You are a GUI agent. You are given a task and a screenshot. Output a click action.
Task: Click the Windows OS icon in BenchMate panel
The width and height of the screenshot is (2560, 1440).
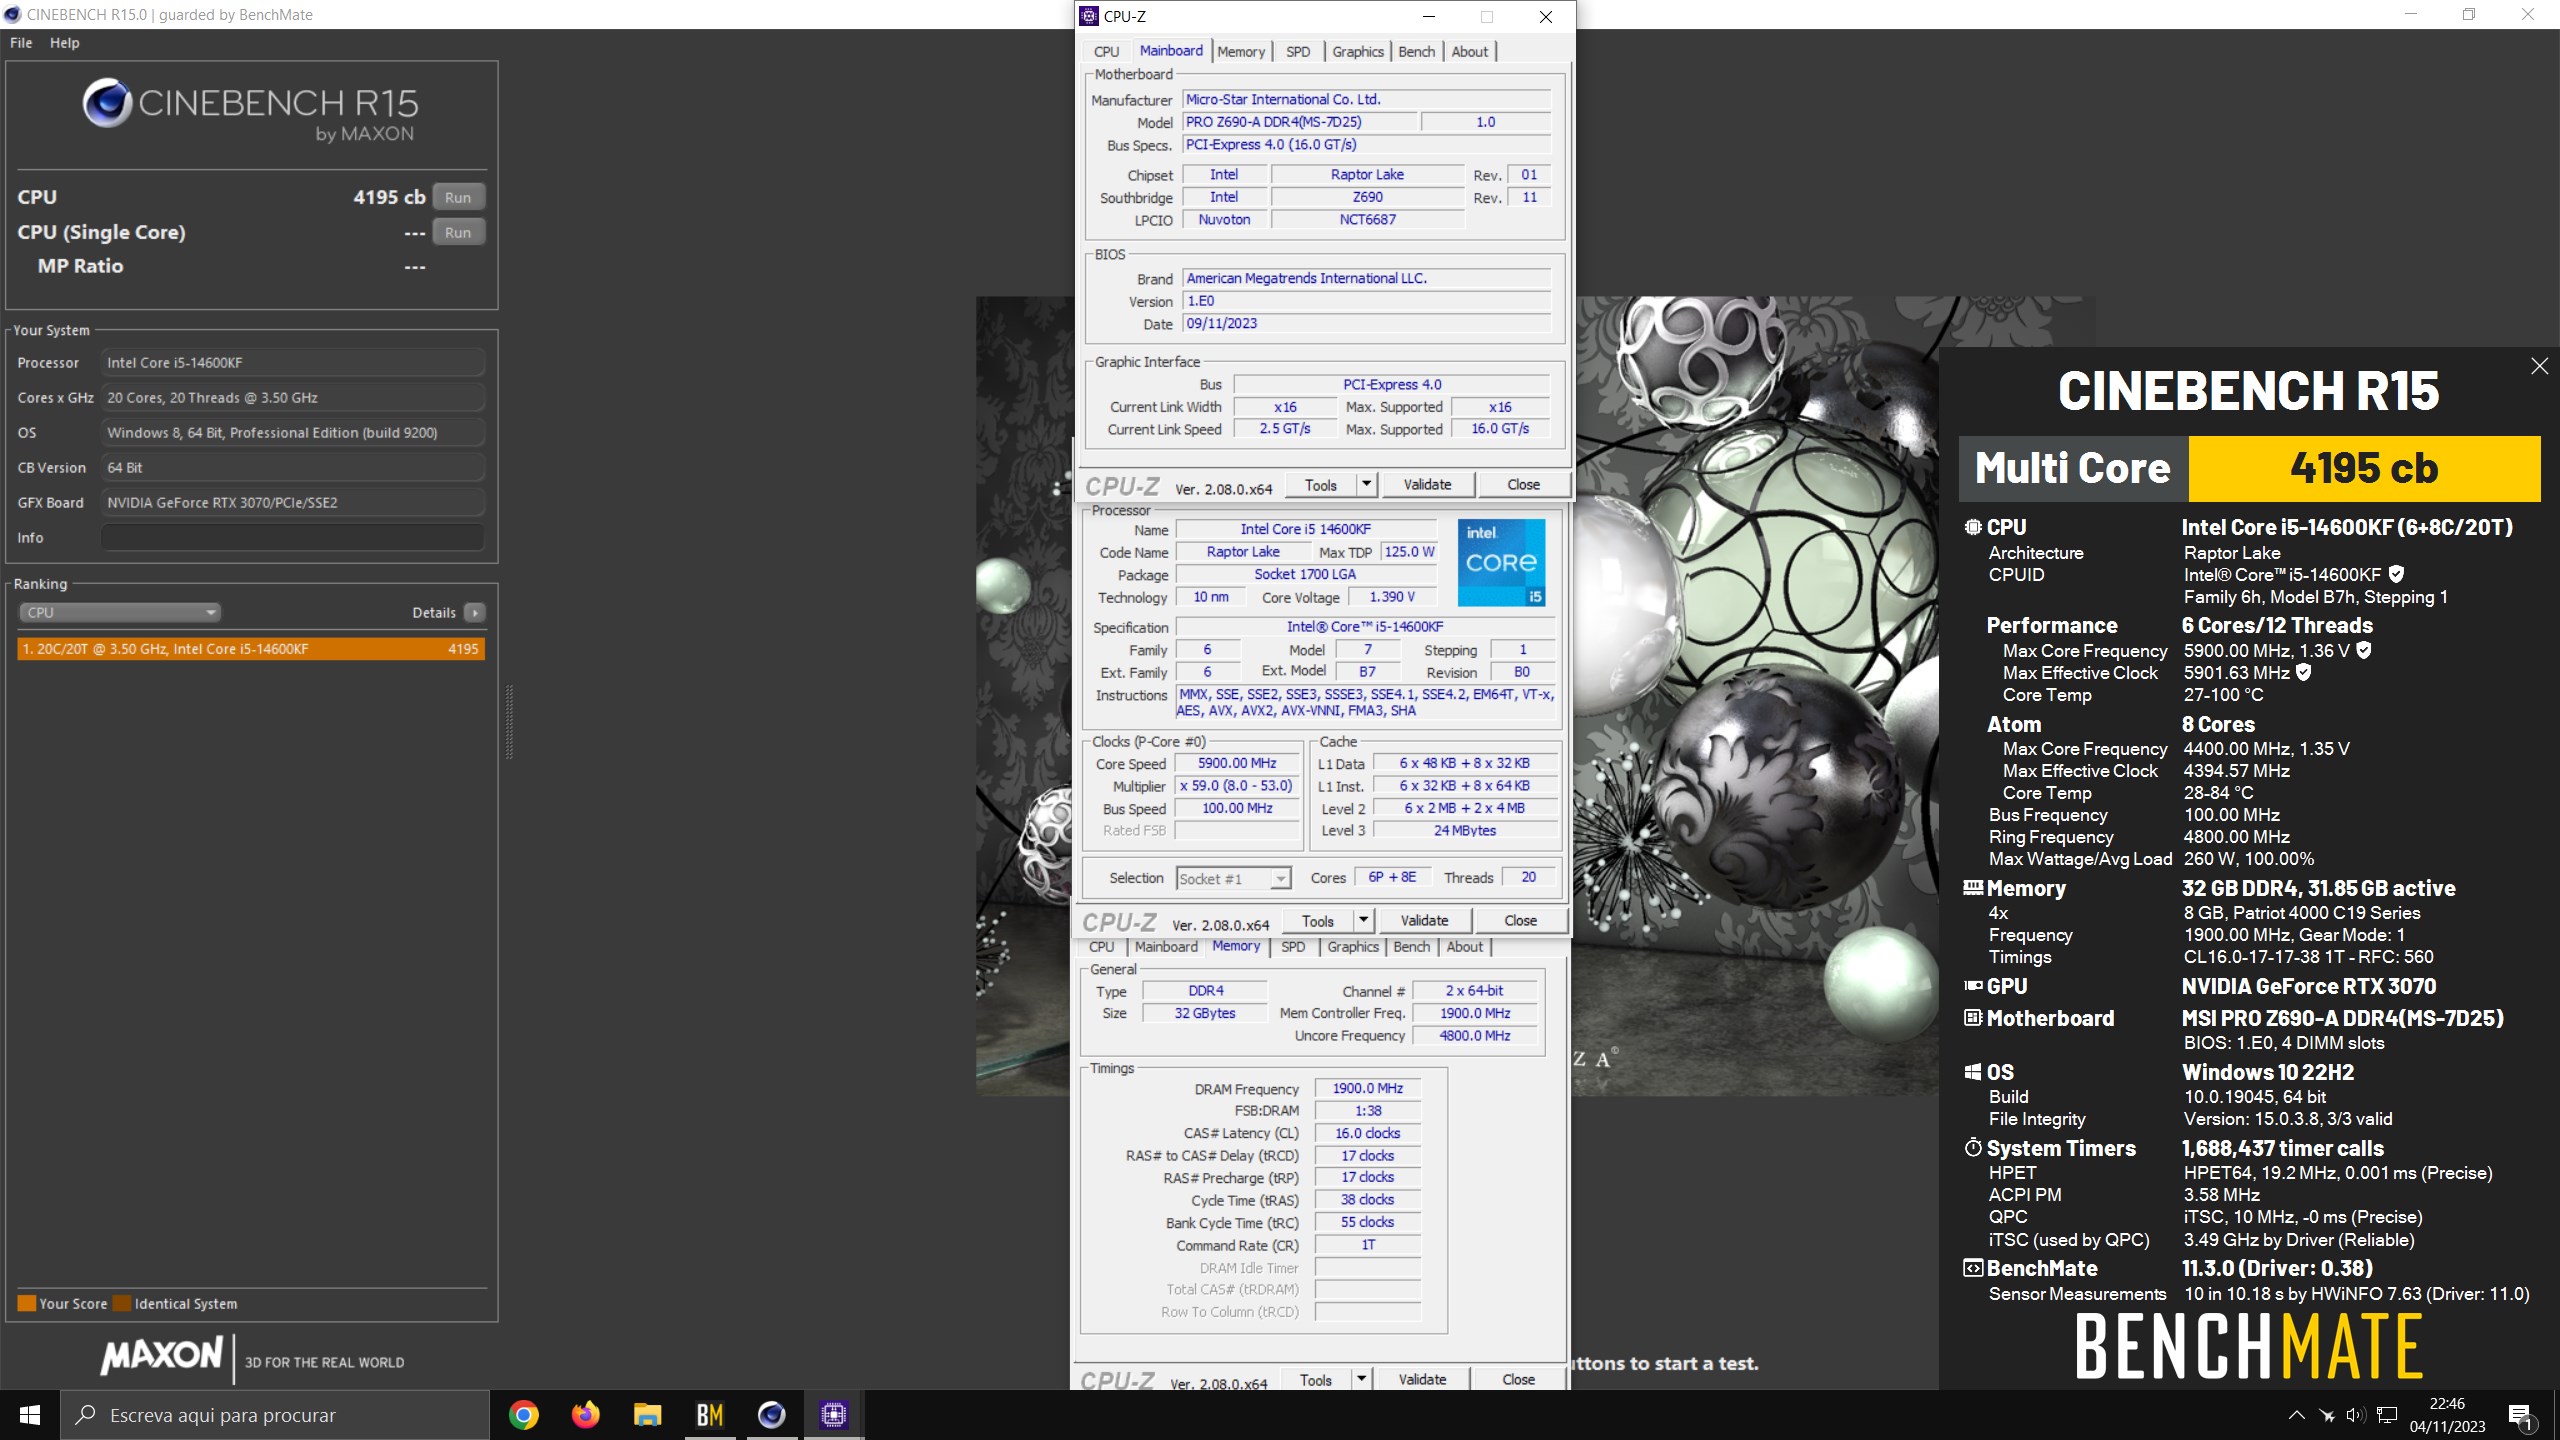pos(1973,1072)
